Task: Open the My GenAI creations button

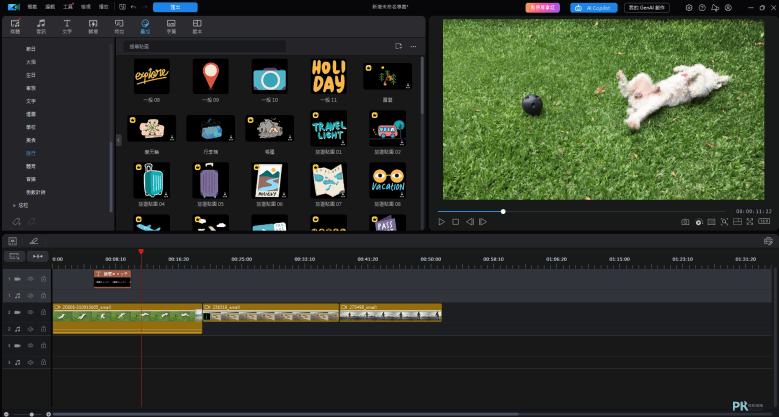Action: pos(647,7)
